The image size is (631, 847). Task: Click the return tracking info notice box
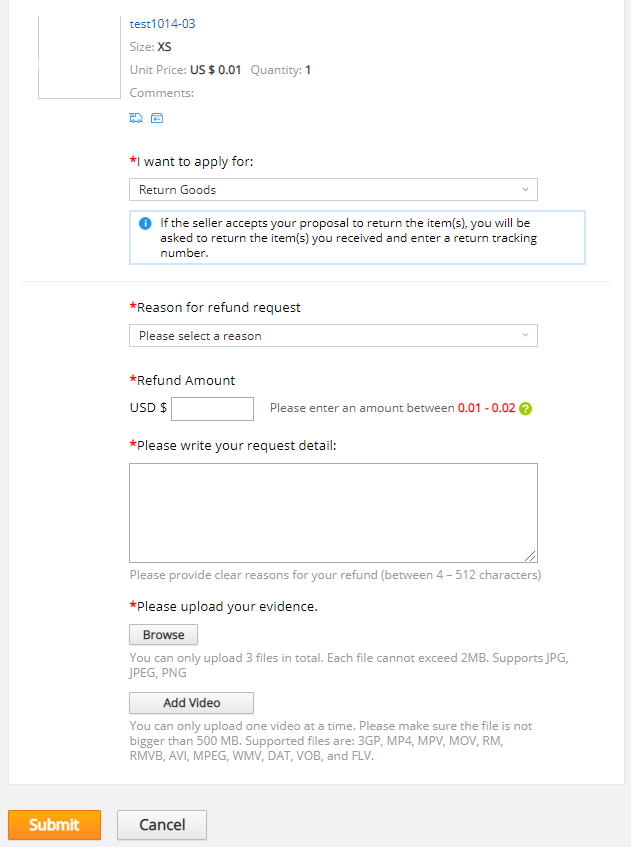[x=357, y=238]
